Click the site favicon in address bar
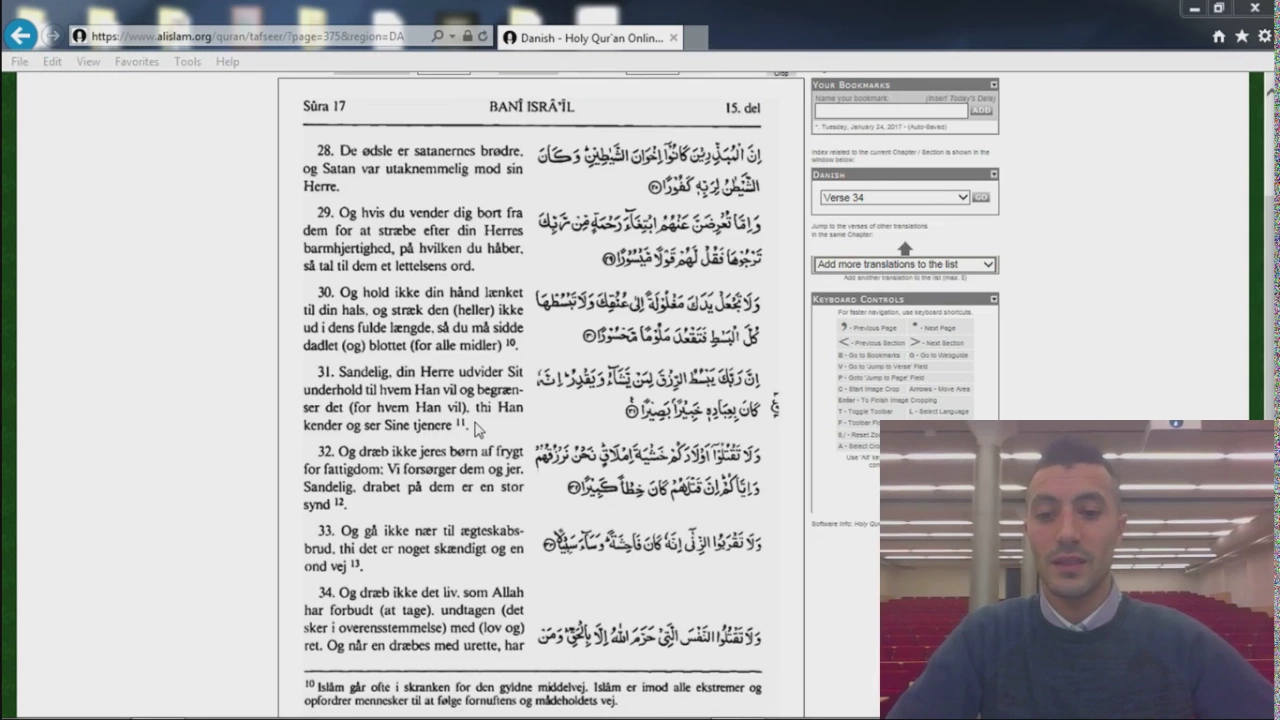The width and height of the screenshot is (1280, 720). [x=79, y=36]
